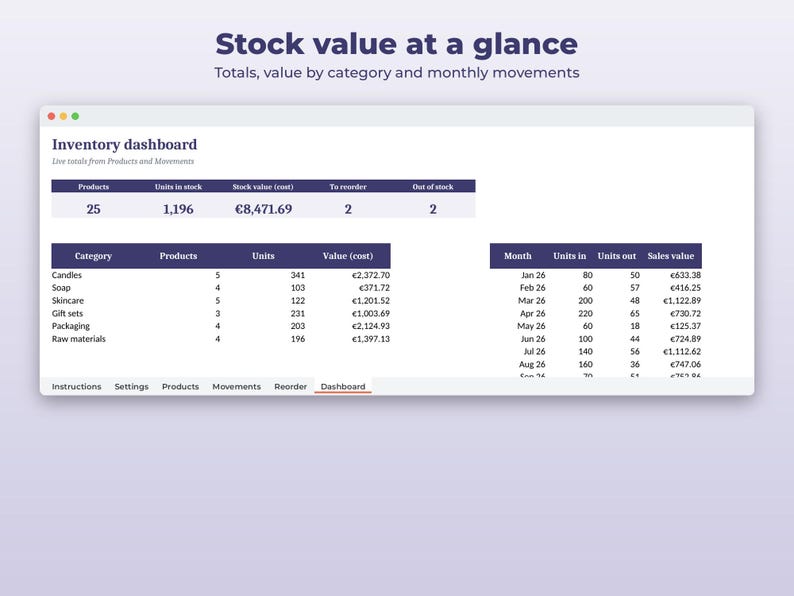Select Soap value €371.72
The height and width of the screenshot is (596, 794).
pyautogui.click(x=374, y=288)
